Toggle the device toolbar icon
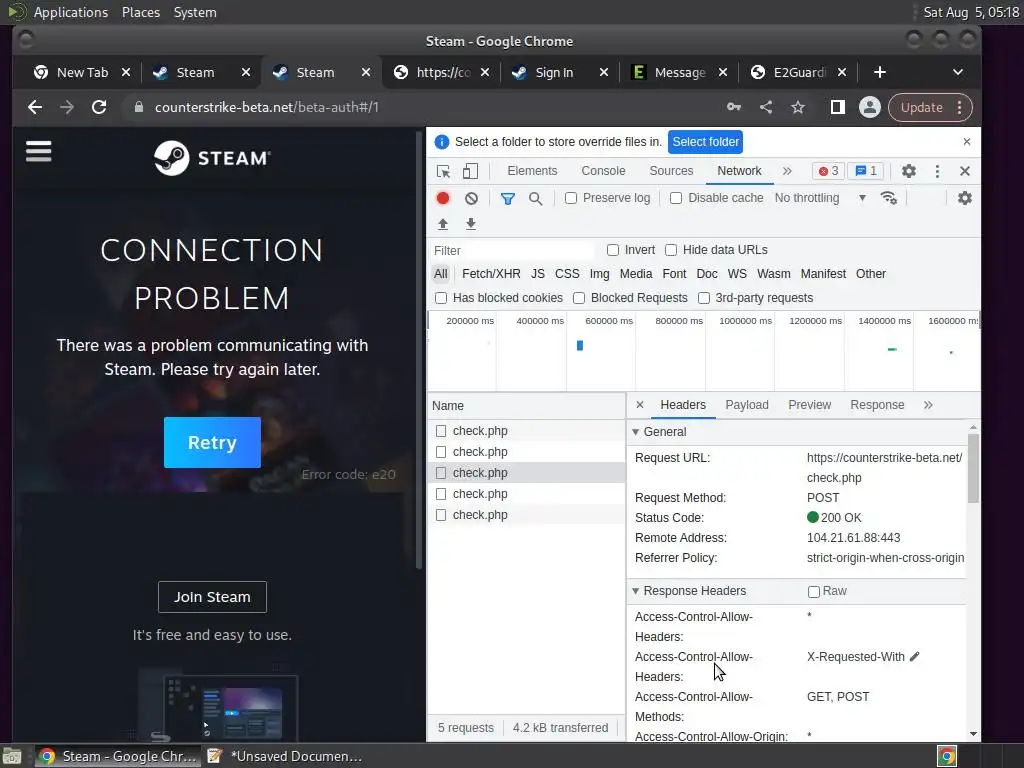The height and width of the screenshot is (768, 1024). [470, 171]
